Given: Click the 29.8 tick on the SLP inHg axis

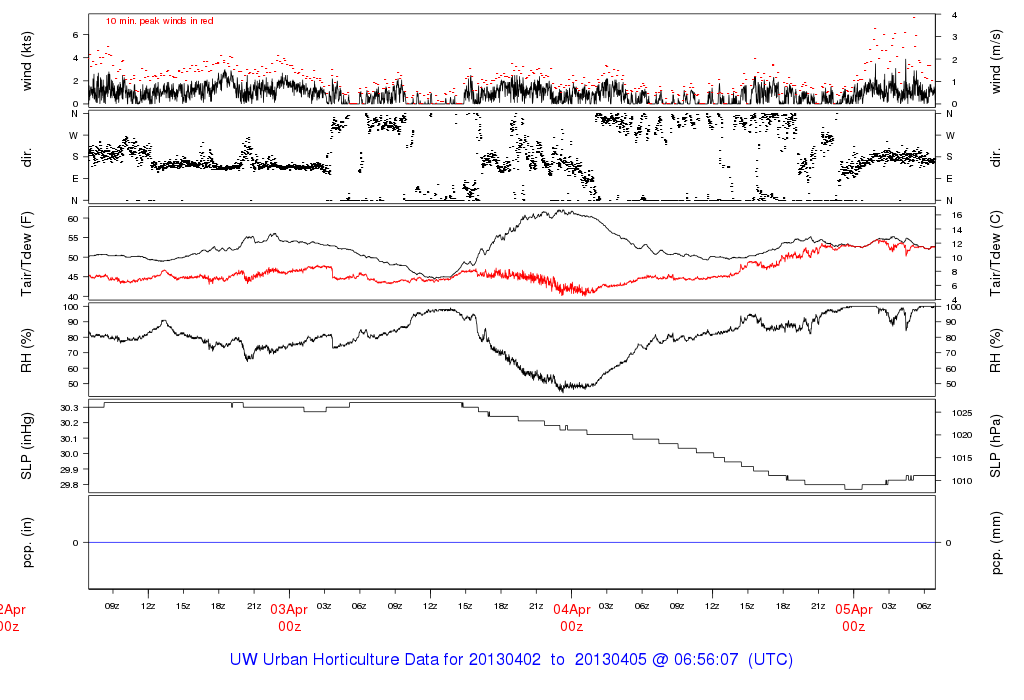Looking at the screenshot, I should (69, 485).
